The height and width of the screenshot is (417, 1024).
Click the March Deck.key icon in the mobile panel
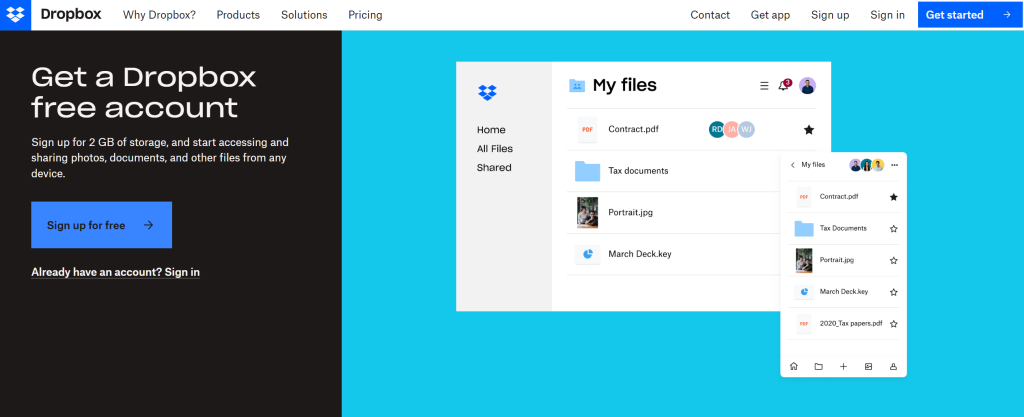coord(804,292)
